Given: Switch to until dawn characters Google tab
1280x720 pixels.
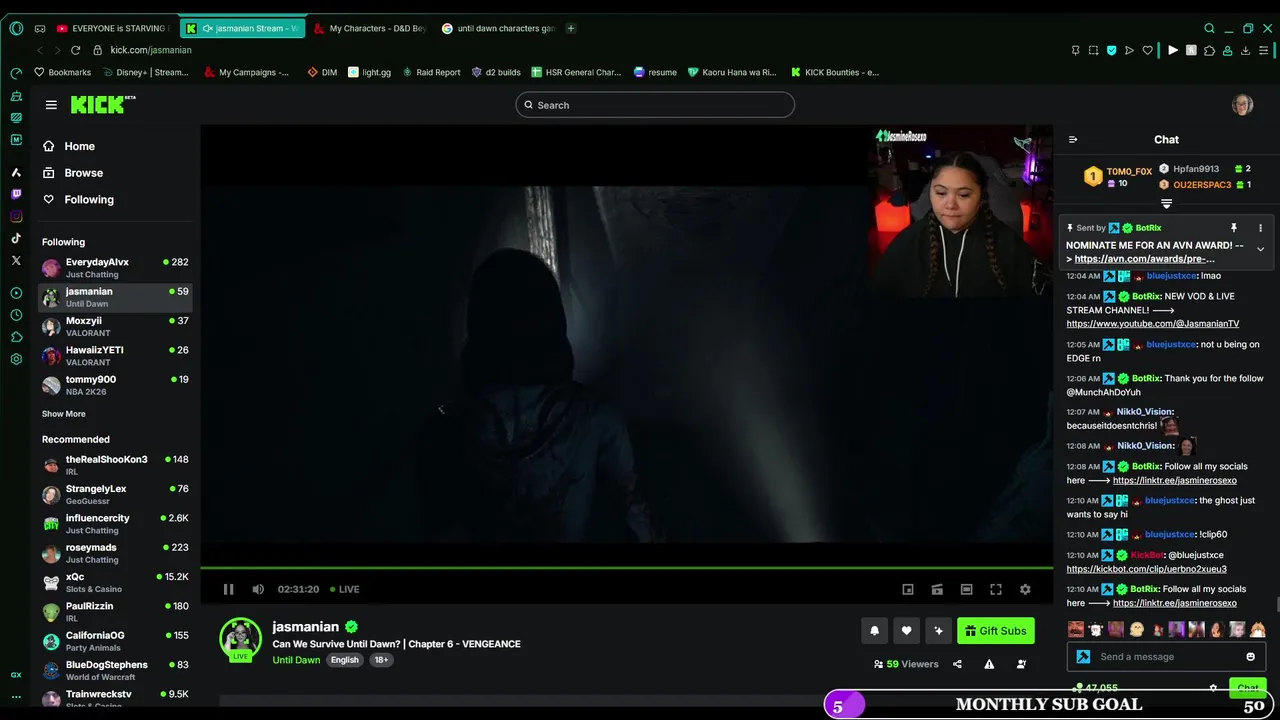Looking at the screenshot, I should click(x=498, y=28).
